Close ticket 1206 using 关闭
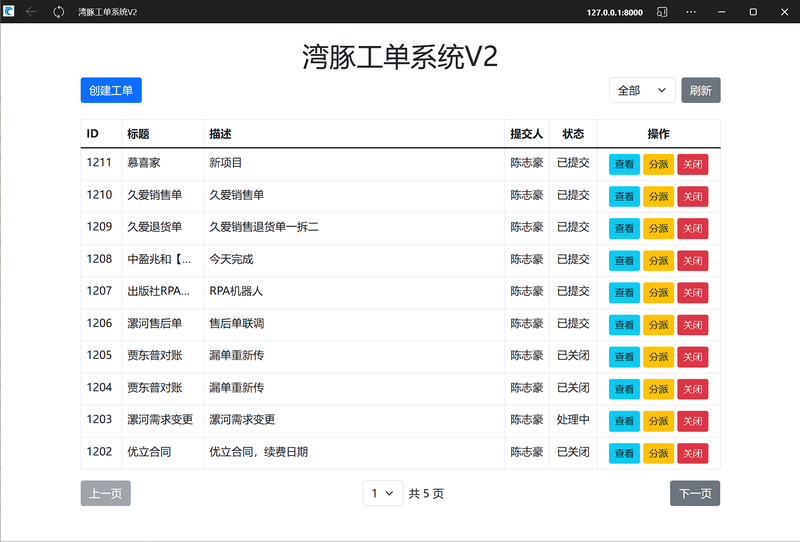This screenshot has height=542, width=800. tap(692, 325)
